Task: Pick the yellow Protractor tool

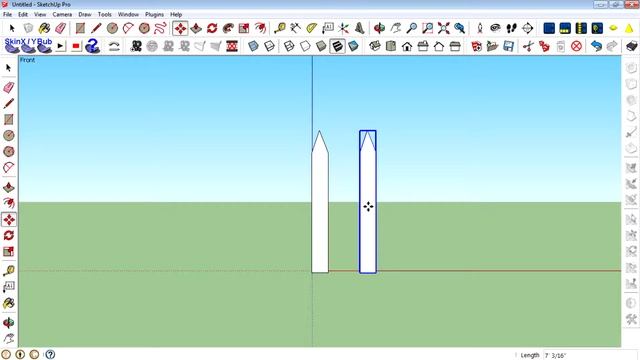Action: click(x=311, y=28)
